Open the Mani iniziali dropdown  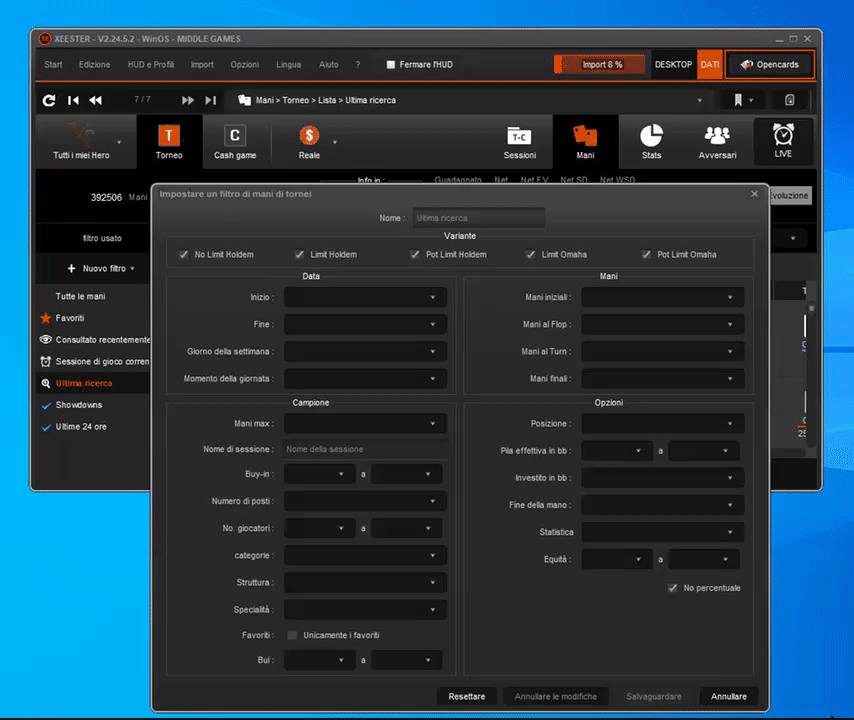(x=662, y=297)
